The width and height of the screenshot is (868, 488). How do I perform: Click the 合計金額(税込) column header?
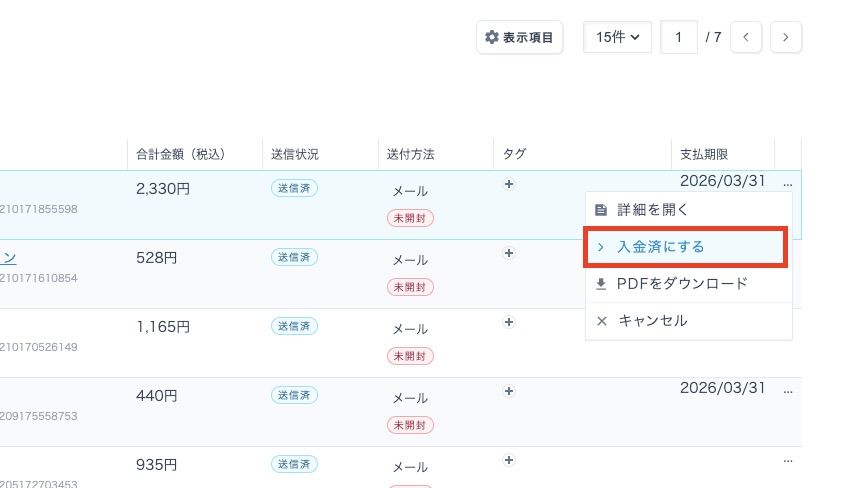[181, 154]
